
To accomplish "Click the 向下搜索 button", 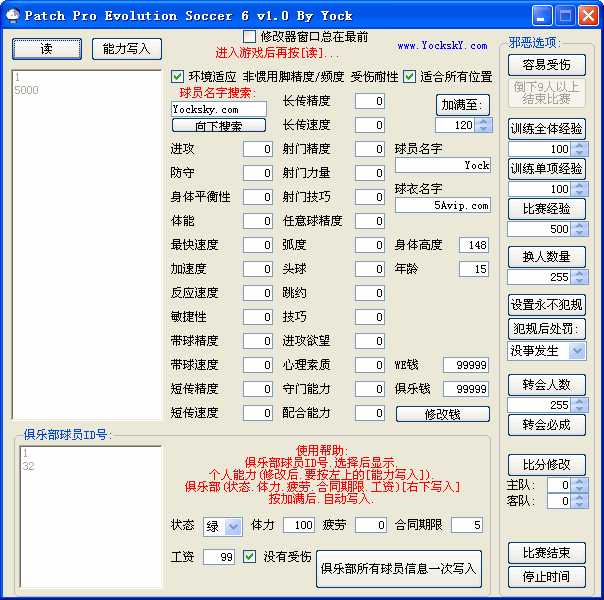I will (219, 126).
